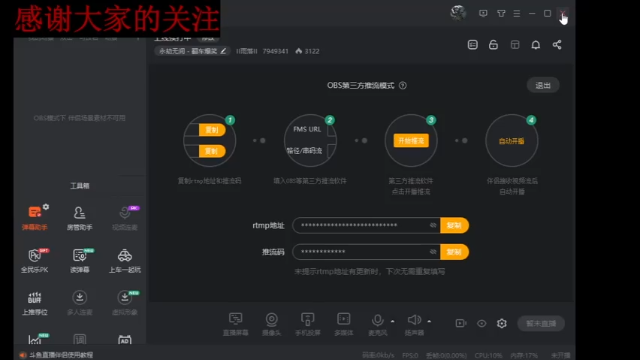The image size is (640, 360).
Task: Add a 摄像头 camera source
Action: coord(271,324)
